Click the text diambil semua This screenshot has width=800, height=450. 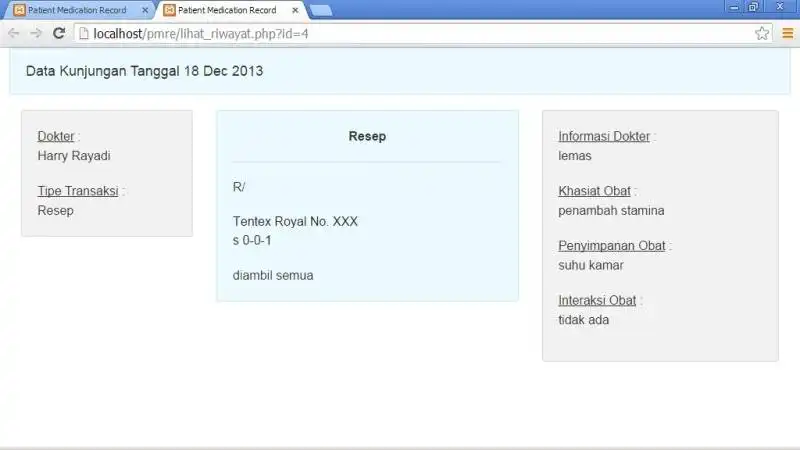tap(273, 275)
